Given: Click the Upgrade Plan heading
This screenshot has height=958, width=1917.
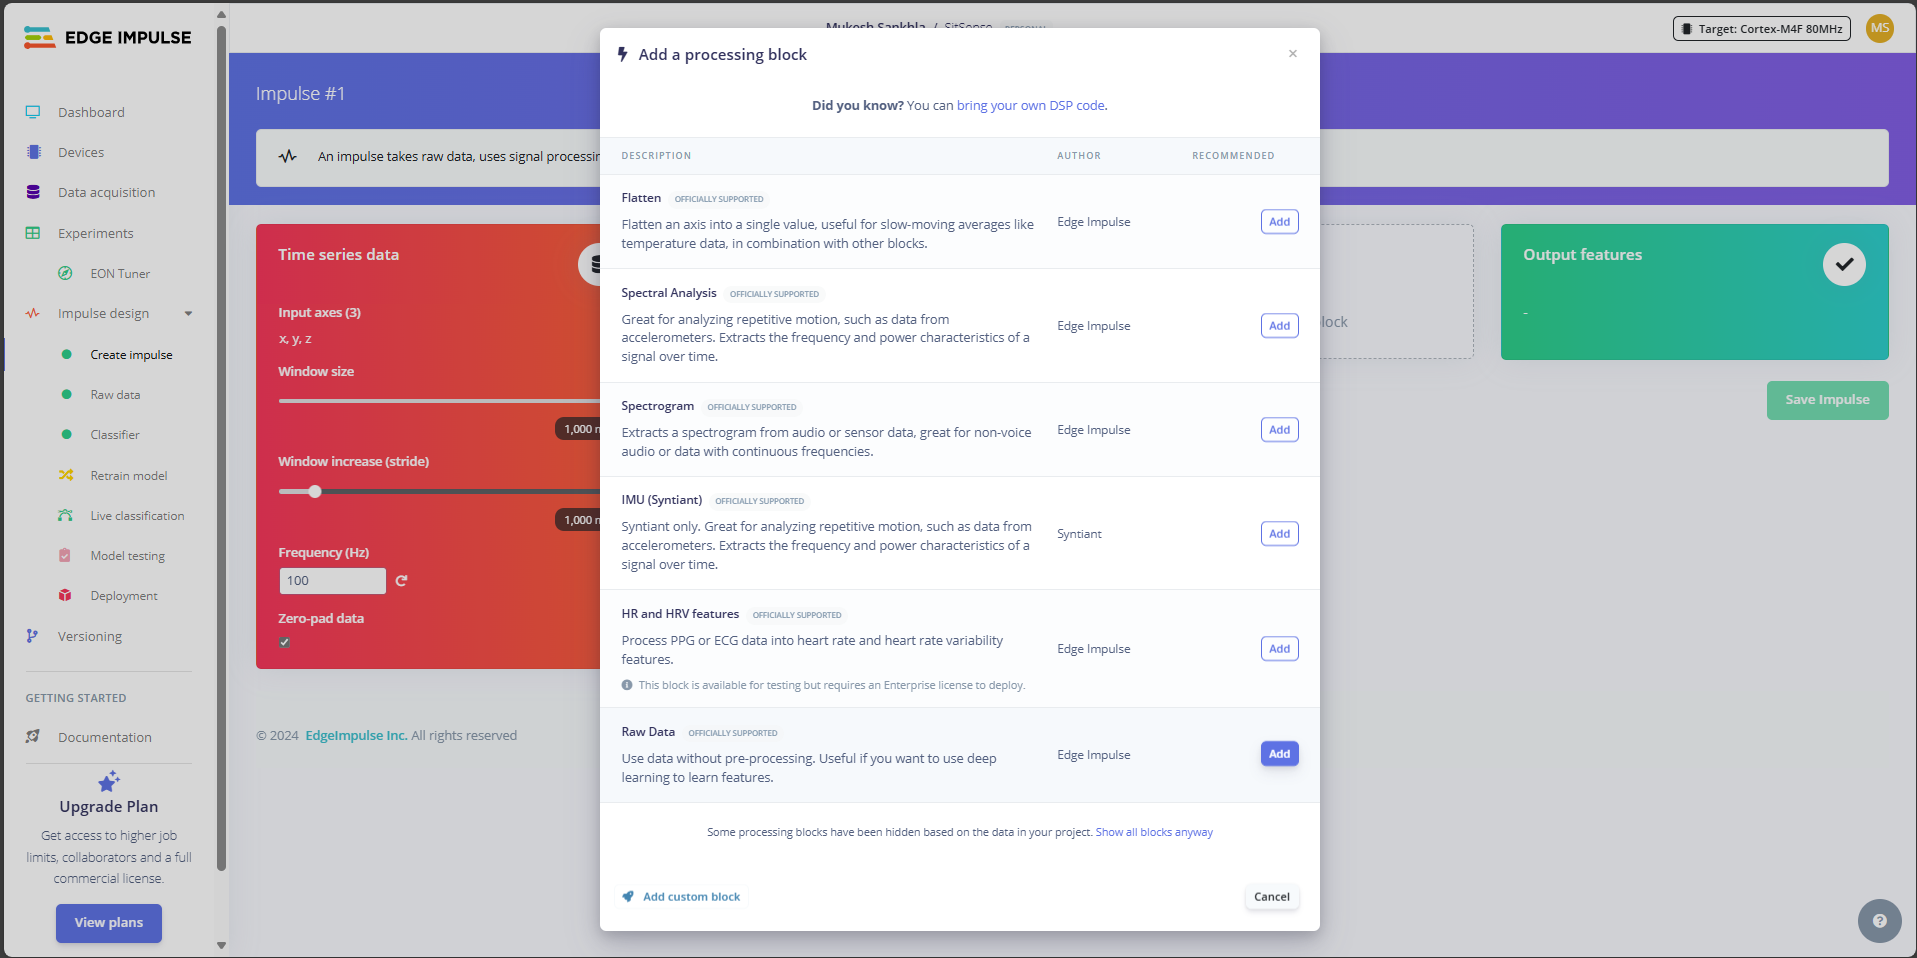Looking at the screenshot, I should pos(109,807).
